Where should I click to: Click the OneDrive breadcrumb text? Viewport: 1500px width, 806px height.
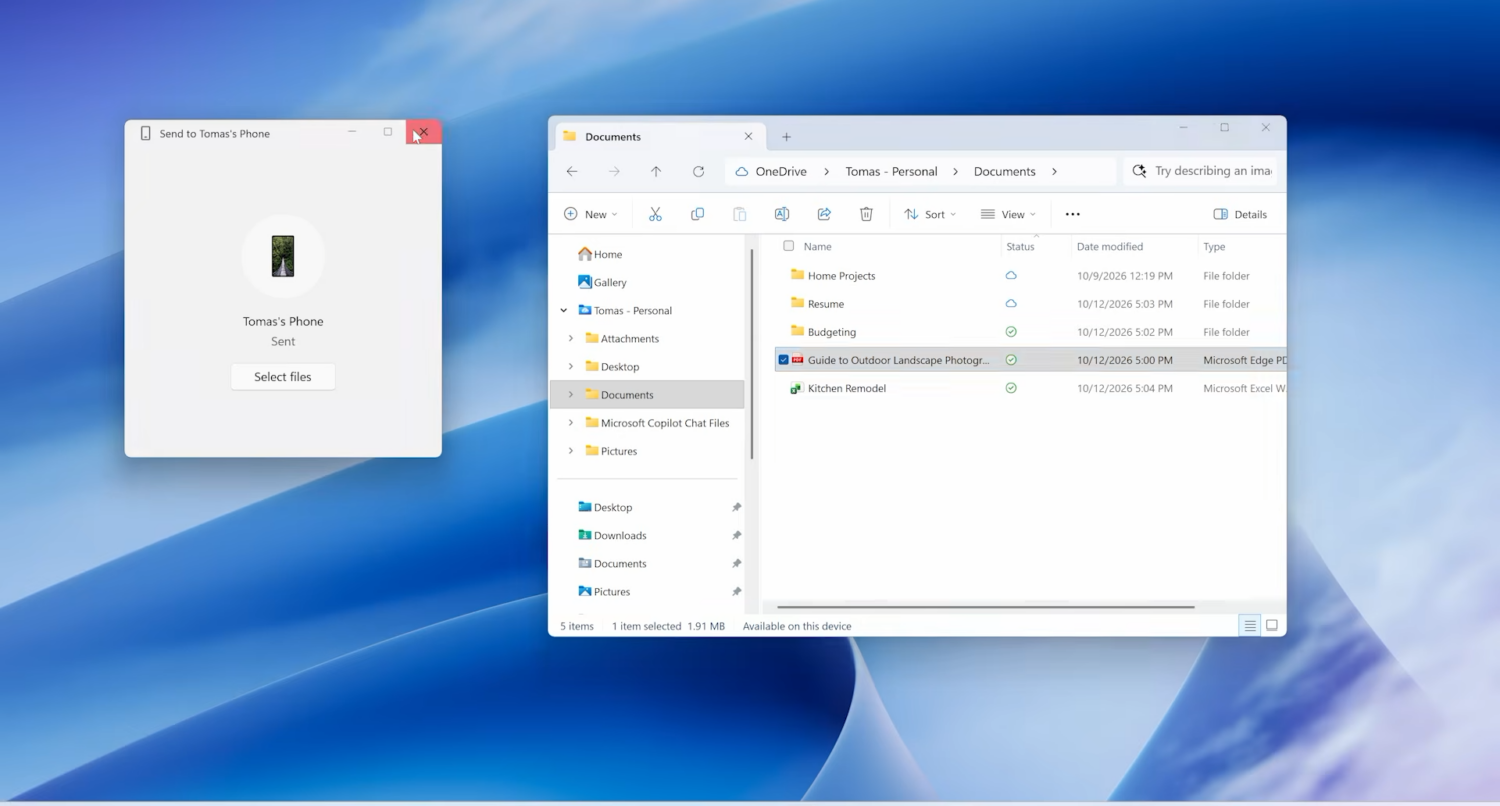(x=781, y=171)
